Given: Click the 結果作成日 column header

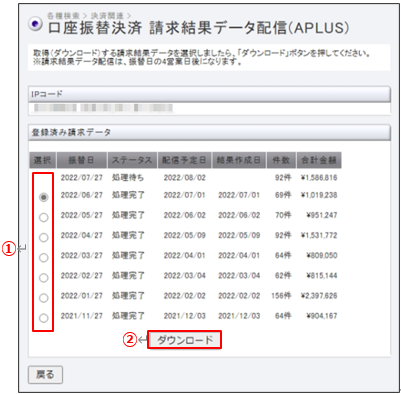Looking at the screenshot, I should coord(239,160).
